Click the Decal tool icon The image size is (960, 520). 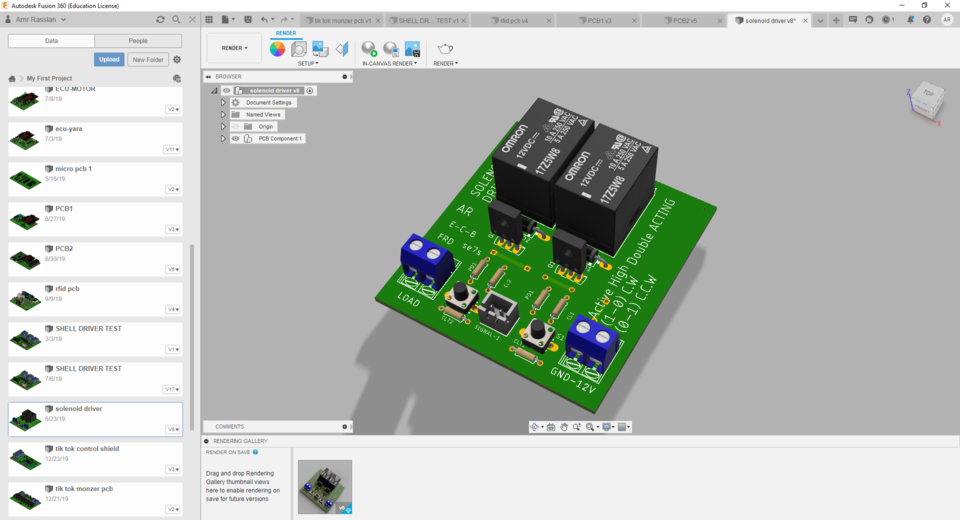(x=320, y=49)
